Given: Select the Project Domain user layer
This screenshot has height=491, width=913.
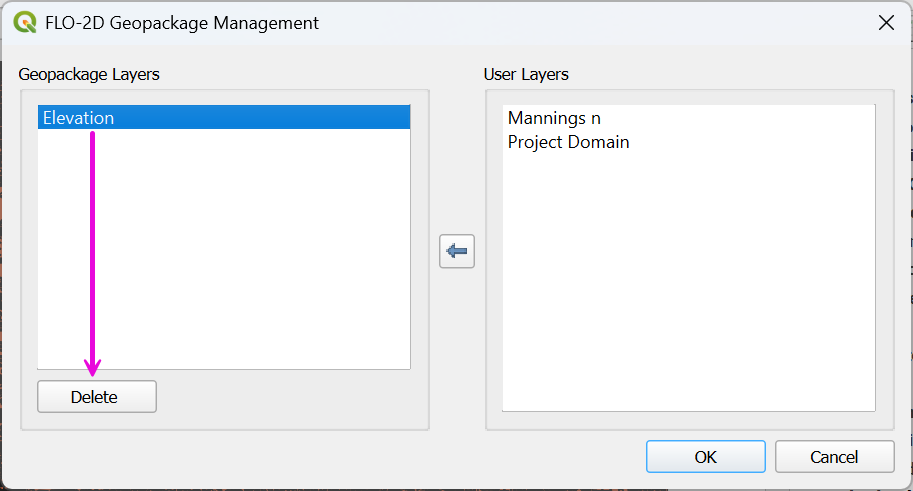Looking at the screenshot, I should pos(568,142).
